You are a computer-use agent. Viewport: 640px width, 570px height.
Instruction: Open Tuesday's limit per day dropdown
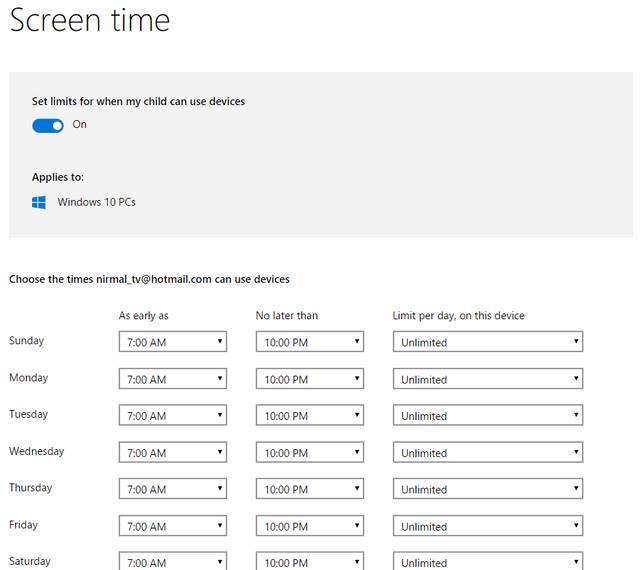tap(488, 415)
